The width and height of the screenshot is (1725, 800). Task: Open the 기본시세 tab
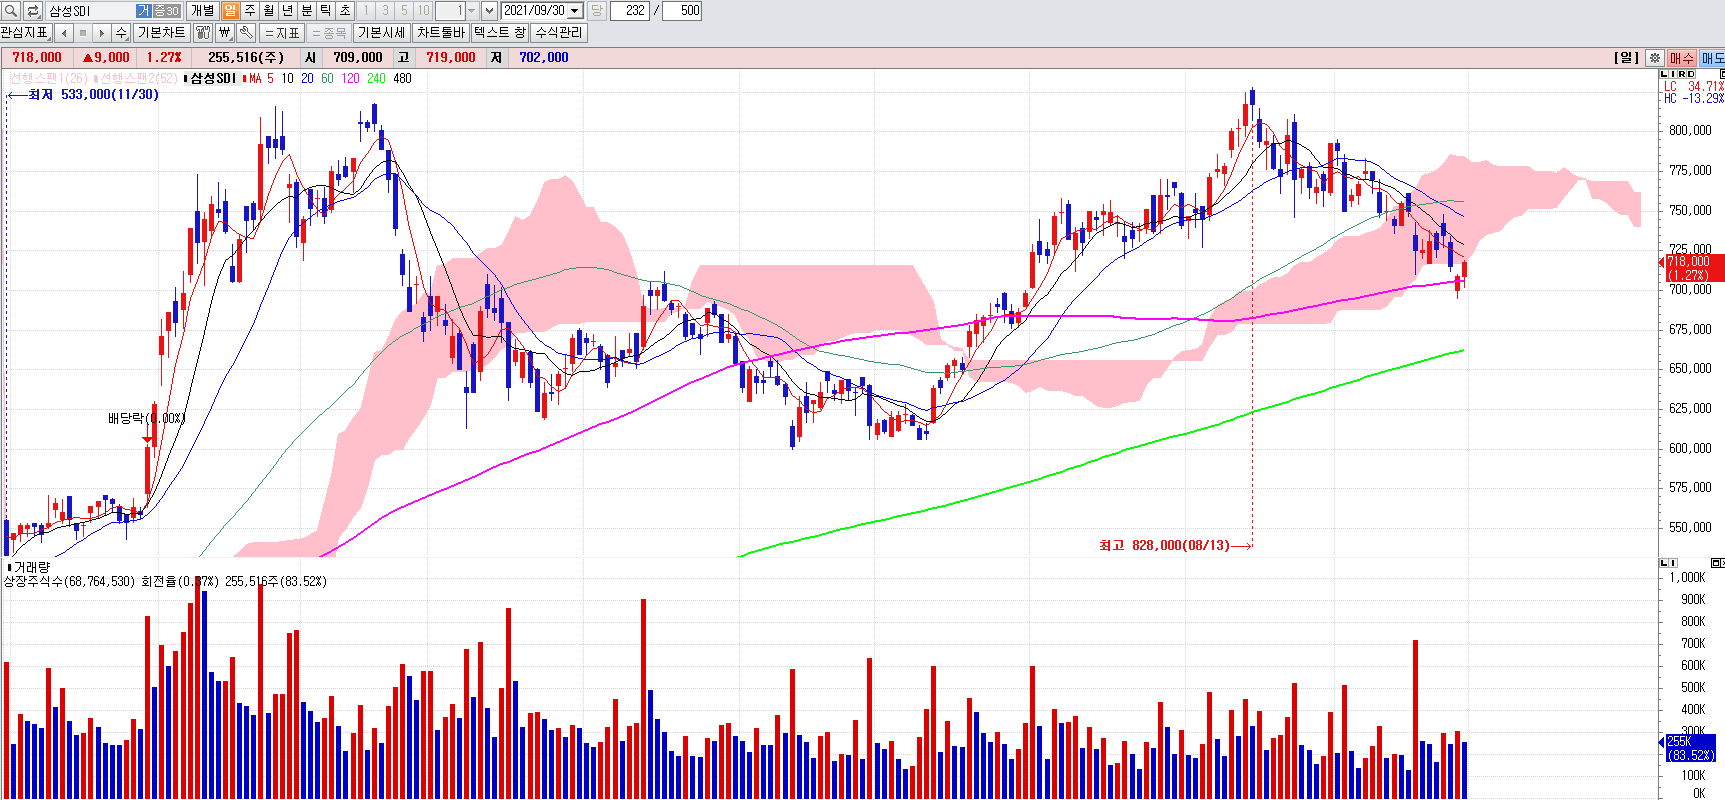click(381, 33)
